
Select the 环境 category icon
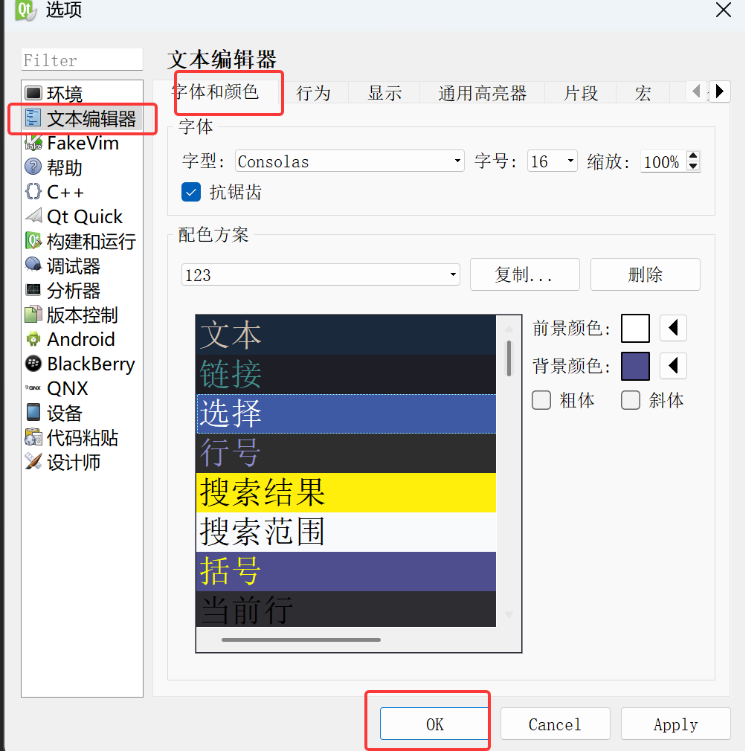[x=33, y=93]
